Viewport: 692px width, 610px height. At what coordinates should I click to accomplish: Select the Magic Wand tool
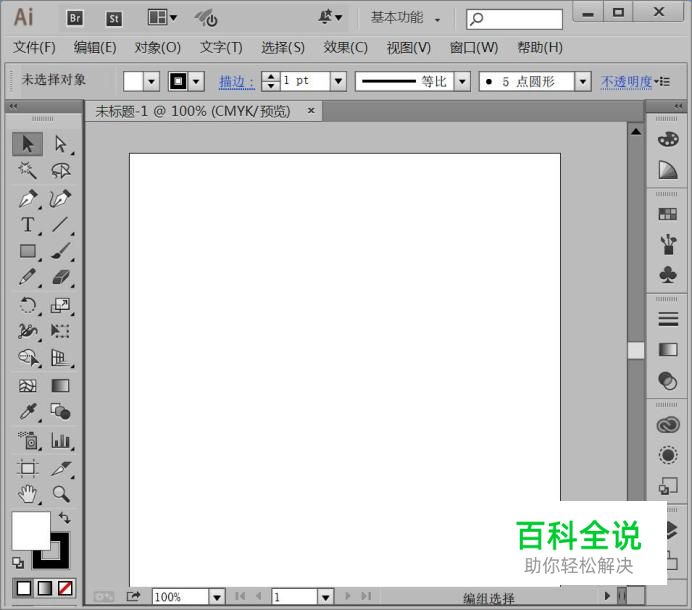(27, 170)
